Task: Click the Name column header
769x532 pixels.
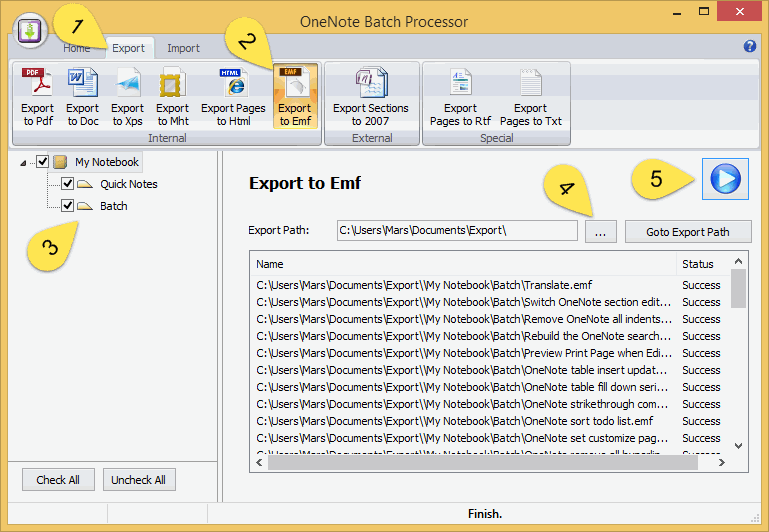Action: tap(463, 264)
